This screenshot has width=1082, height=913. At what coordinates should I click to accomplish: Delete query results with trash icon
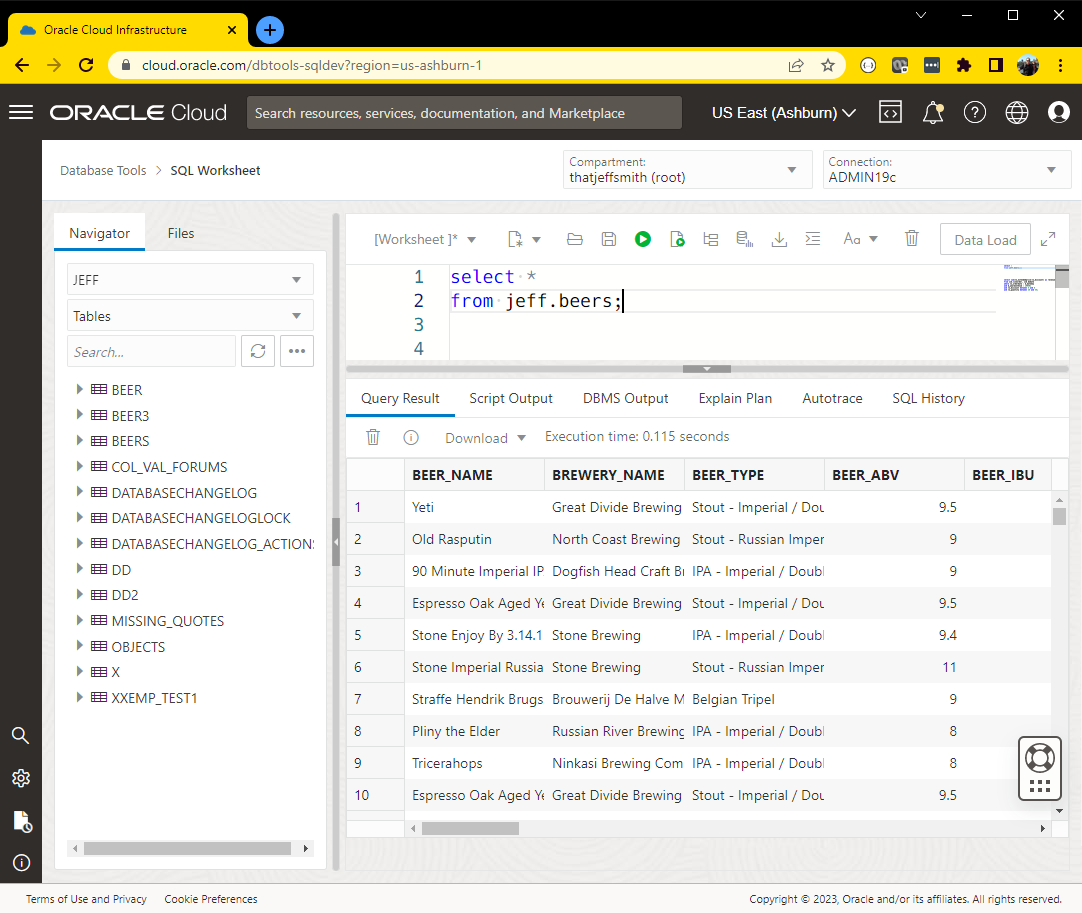point(373,438)
